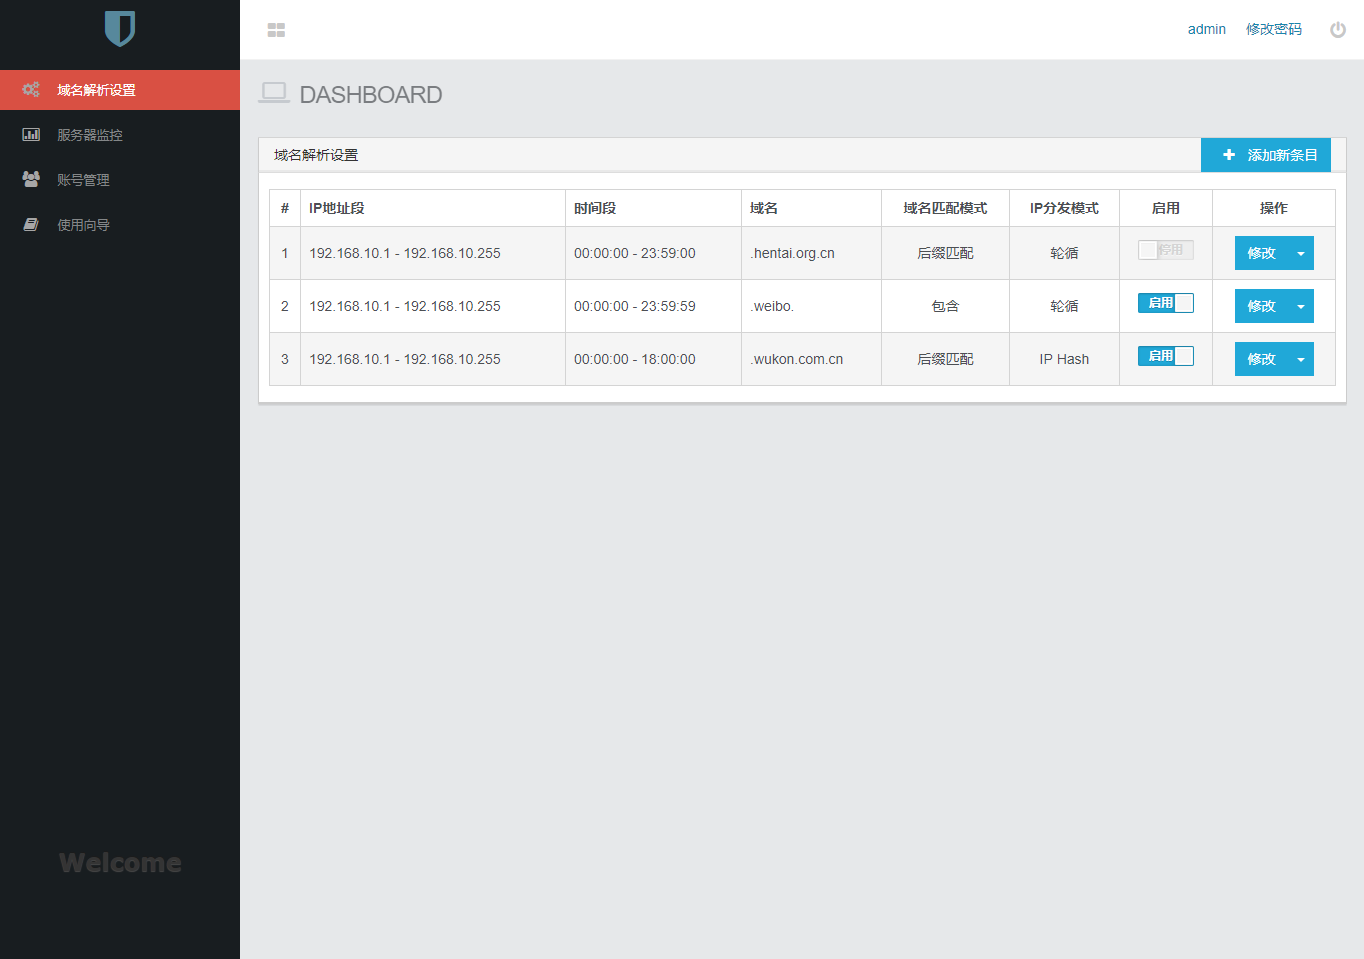Viewport: 1364px width, 959px height.
Task: Click the IP Hash cell
Action: pos(1064,359)
